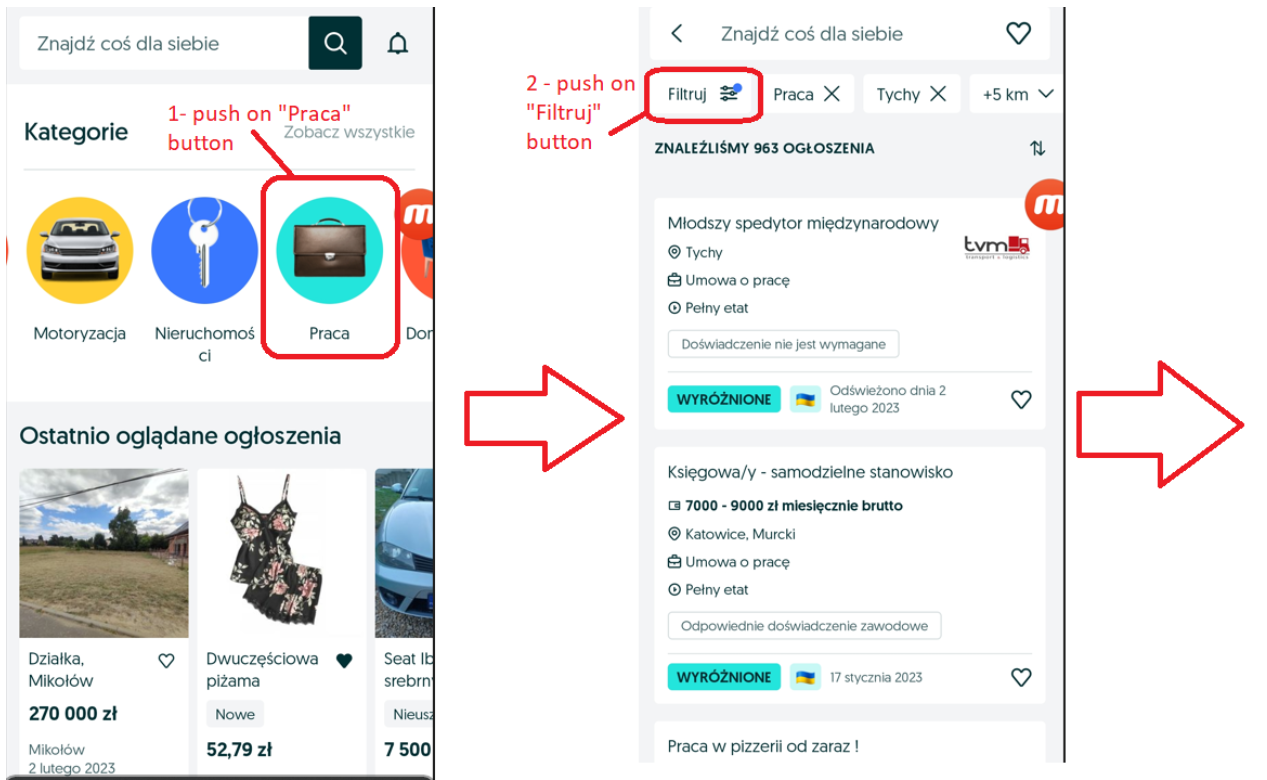Tap the Praca briefcase category icon
The height and width of the screenshot is (780, 1267).
pyautogui.click(x=329, y=250)
